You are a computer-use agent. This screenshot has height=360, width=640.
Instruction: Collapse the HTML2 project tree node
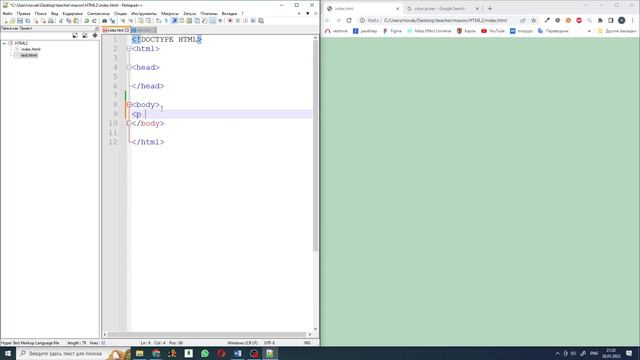pos(4,43)
